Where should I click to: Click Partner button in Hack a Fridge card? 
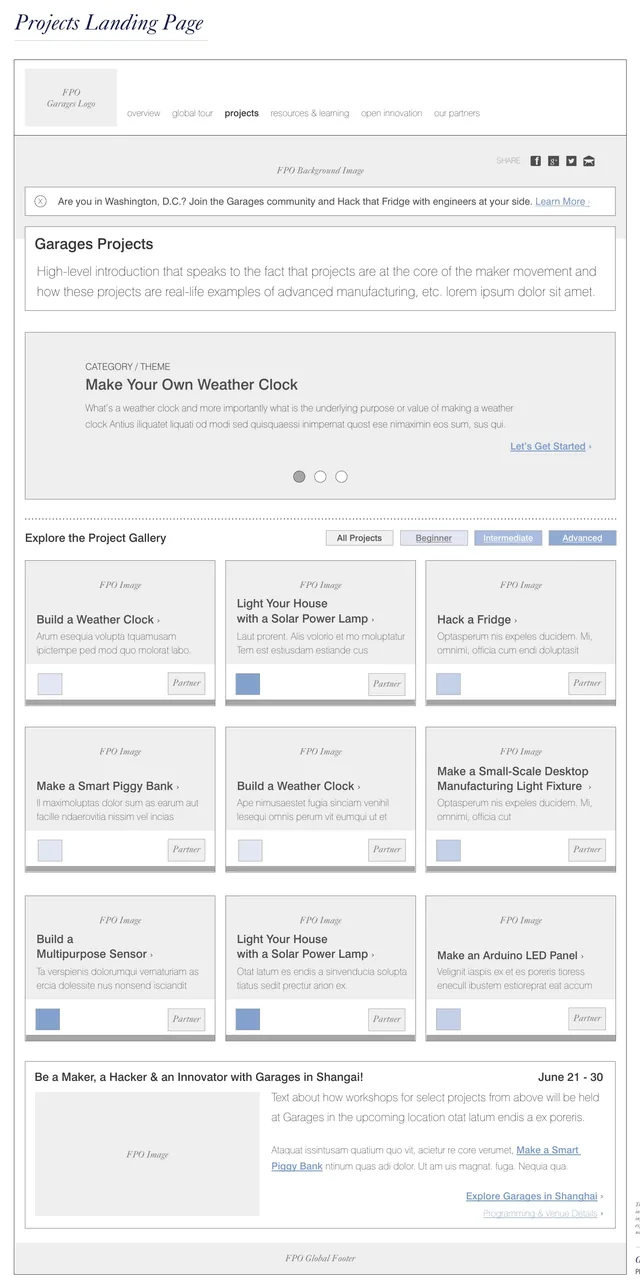click(x=587, y=683)
